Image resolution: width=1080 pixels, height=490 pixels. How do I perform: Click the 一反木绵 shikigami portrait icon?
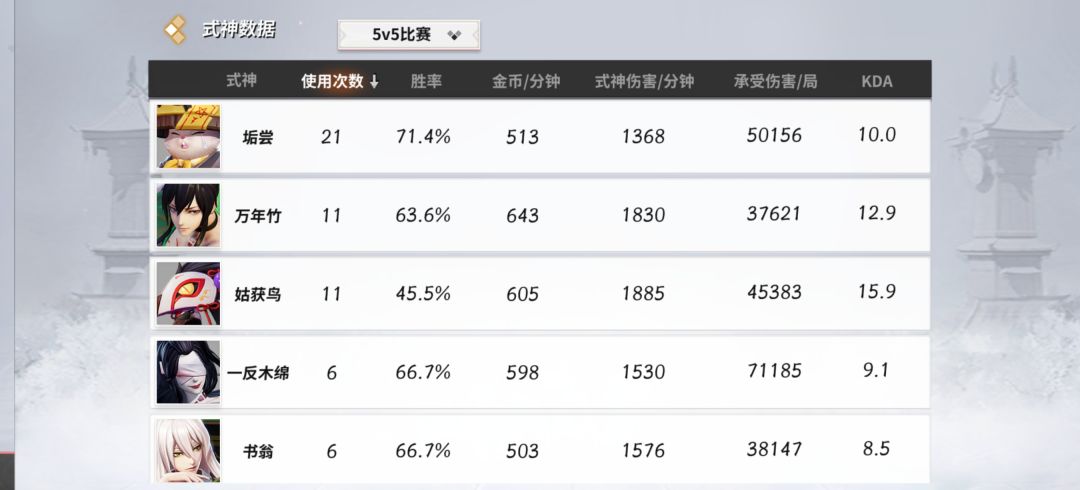(188, 372)
